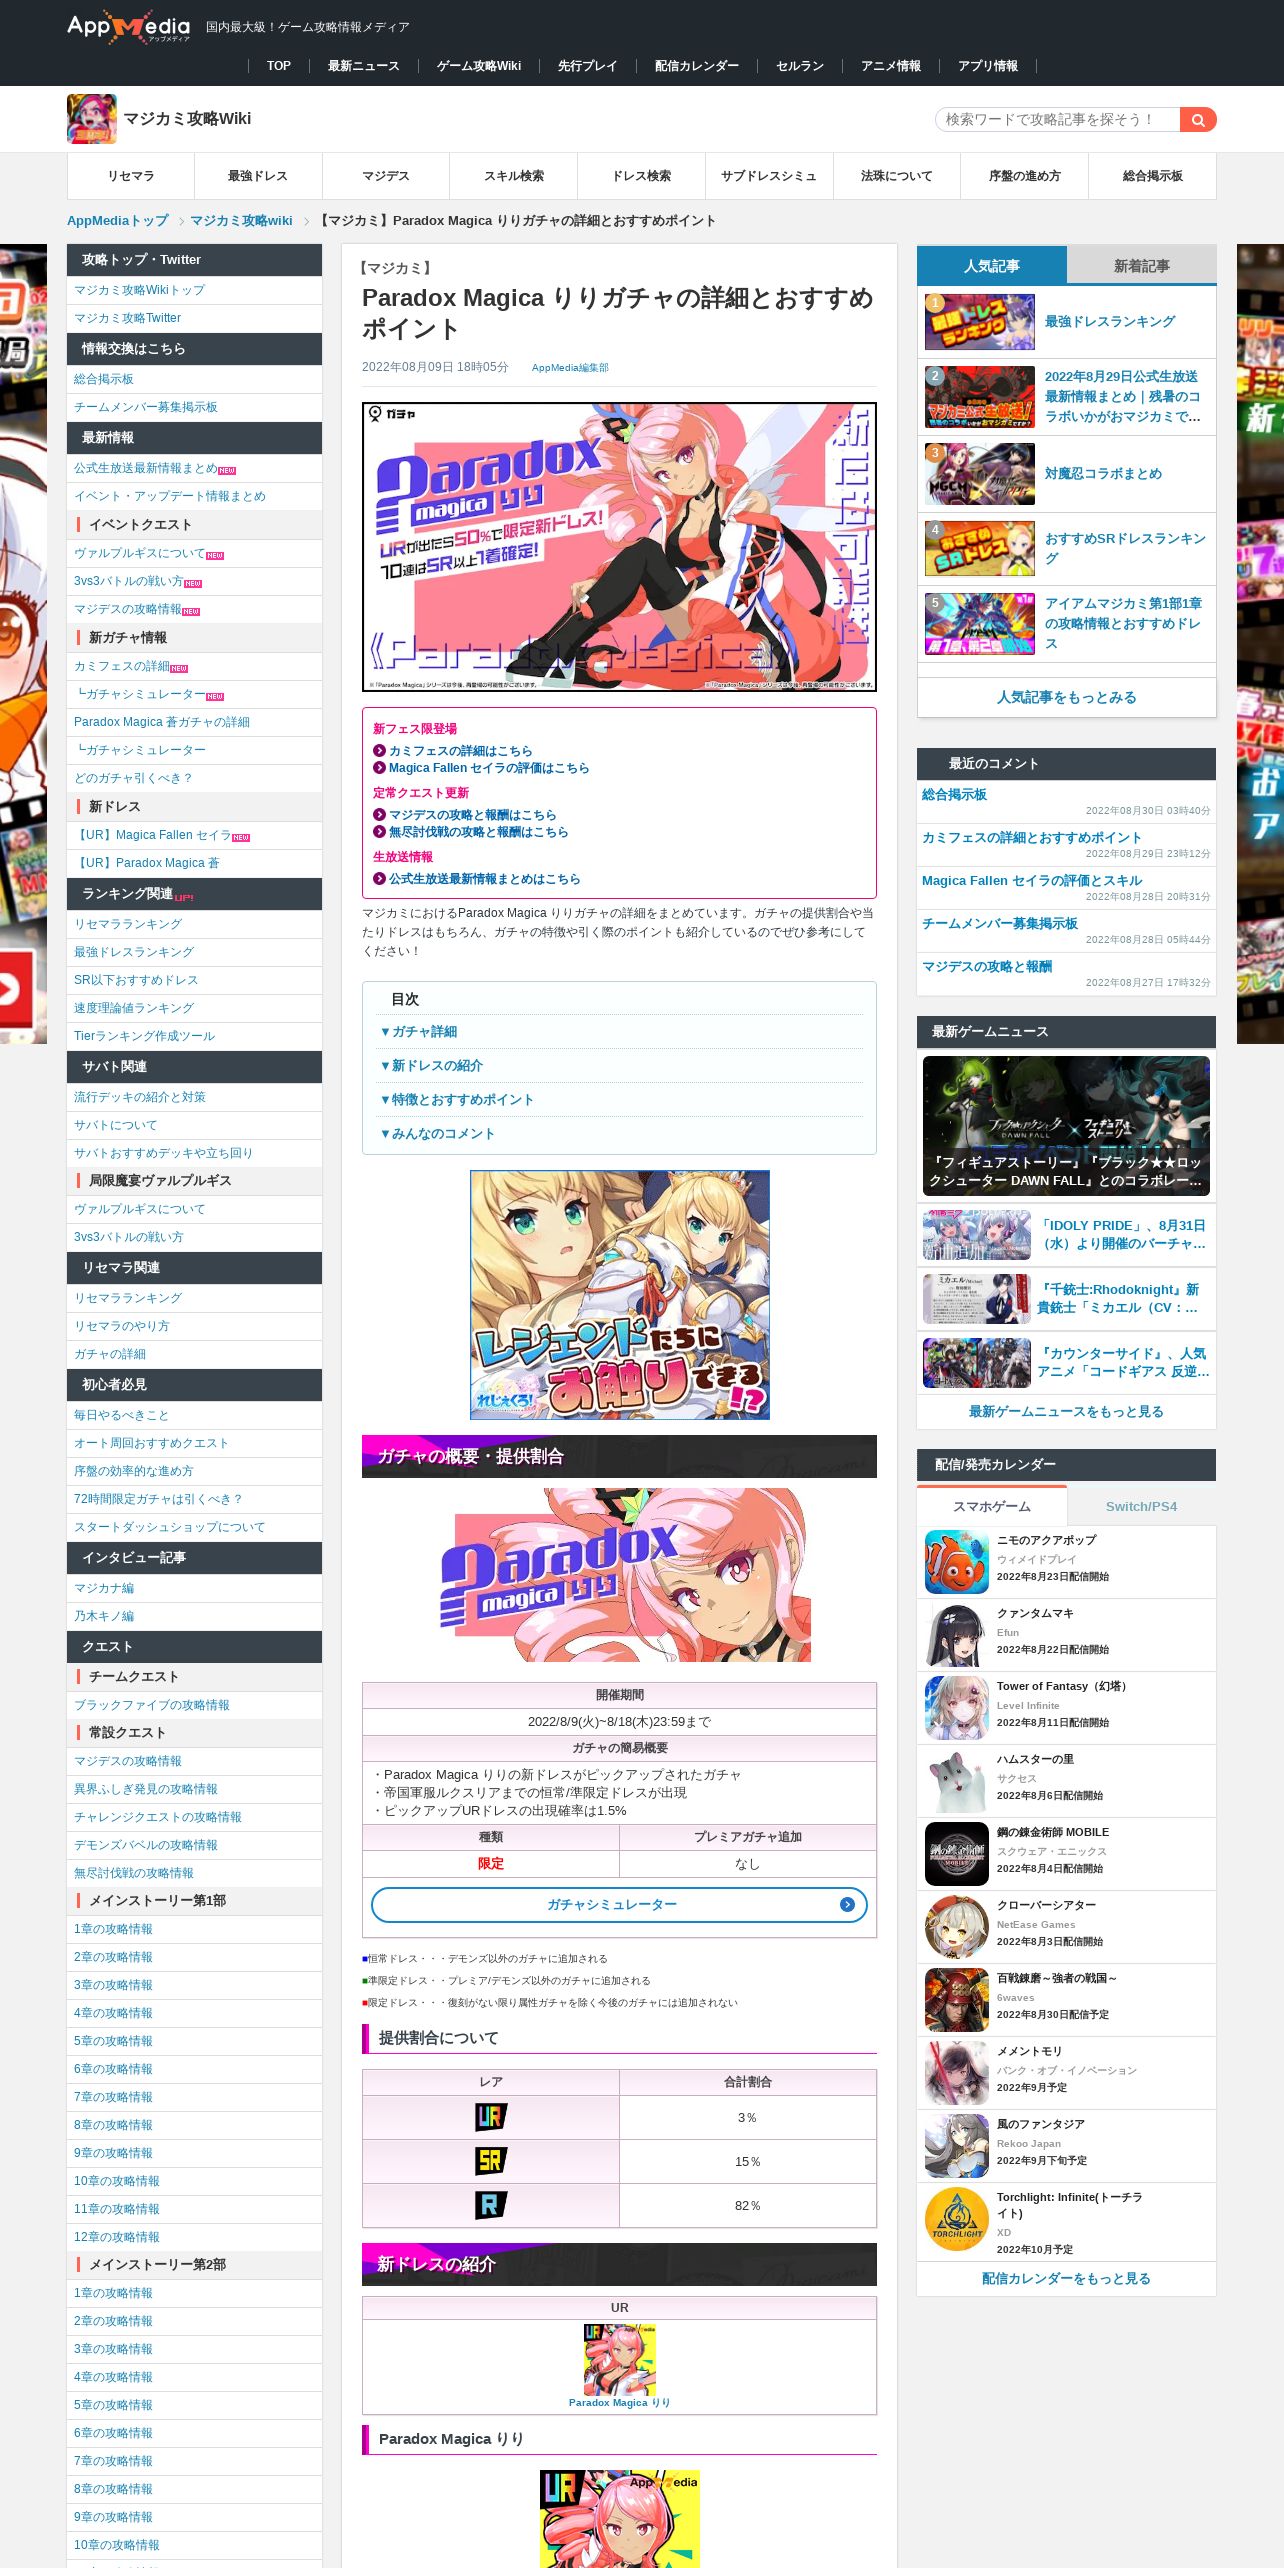Open セルラン in top navigation
The image size is (1284, 2568).
click(800, 66)
